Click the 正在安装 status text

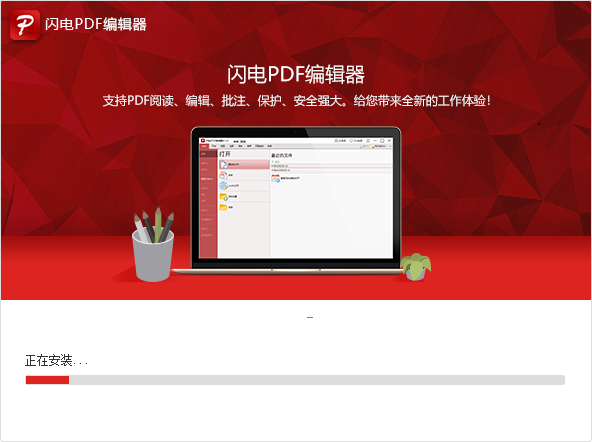tap(56, 360)
